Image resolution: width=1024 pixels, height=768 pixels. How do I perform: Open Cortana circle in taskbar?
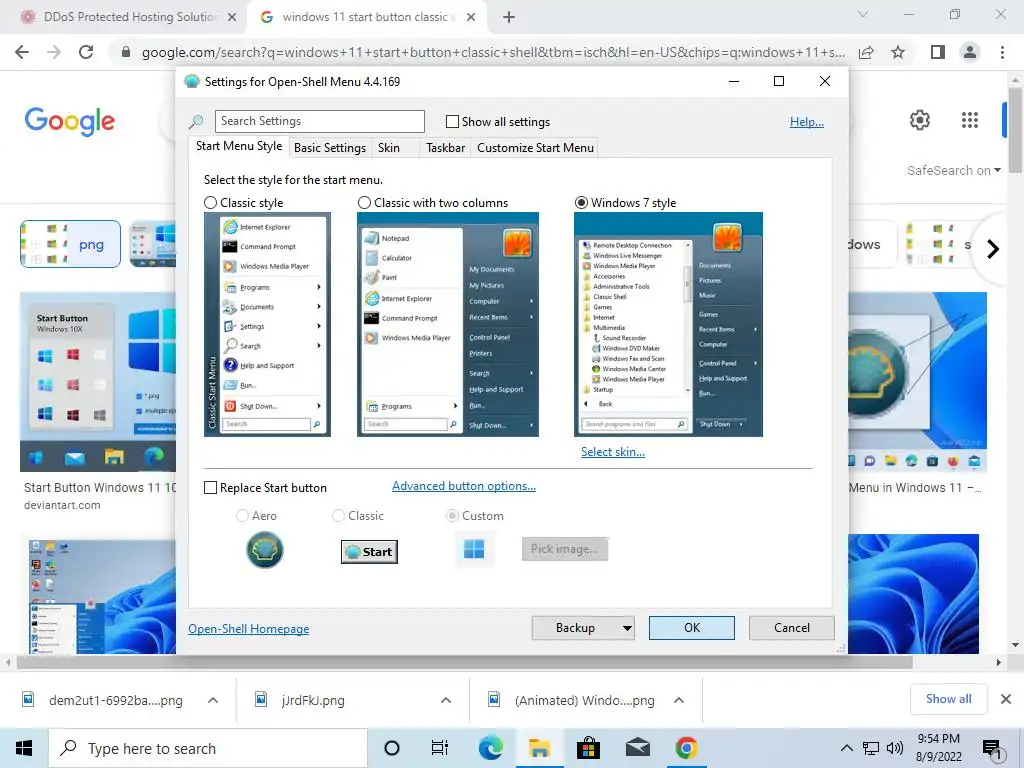click(x=391, y=748)
